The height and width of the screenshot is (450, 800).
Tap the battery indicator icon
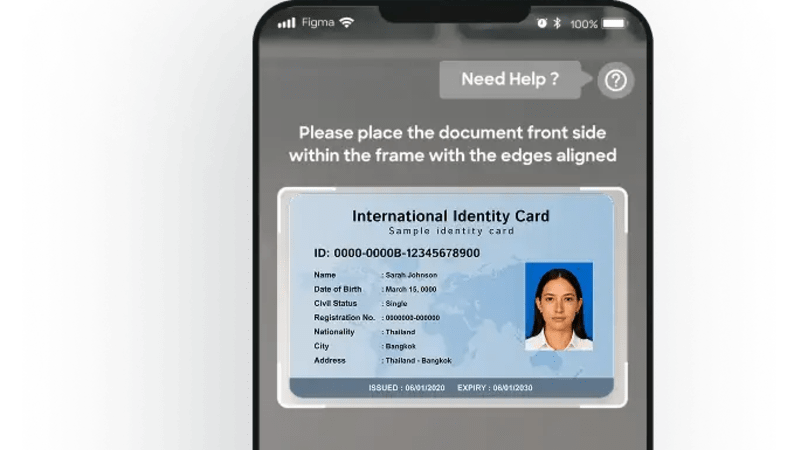(x=614, y=23)
